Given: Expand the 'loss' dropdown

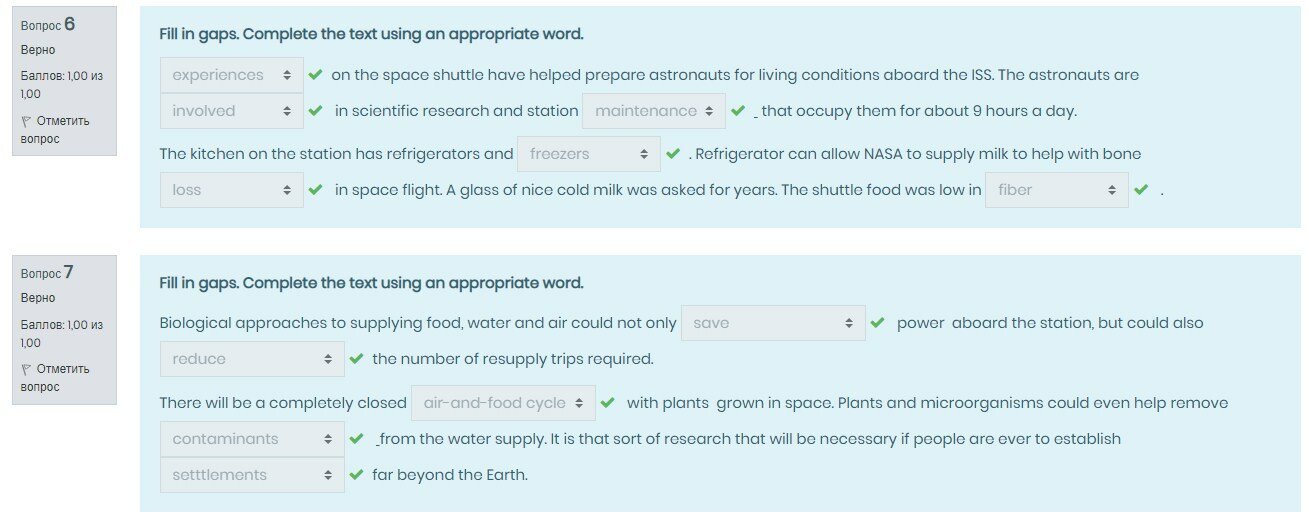Looking at the screenshot, I should pyautogui.click(x=231, y=190).
